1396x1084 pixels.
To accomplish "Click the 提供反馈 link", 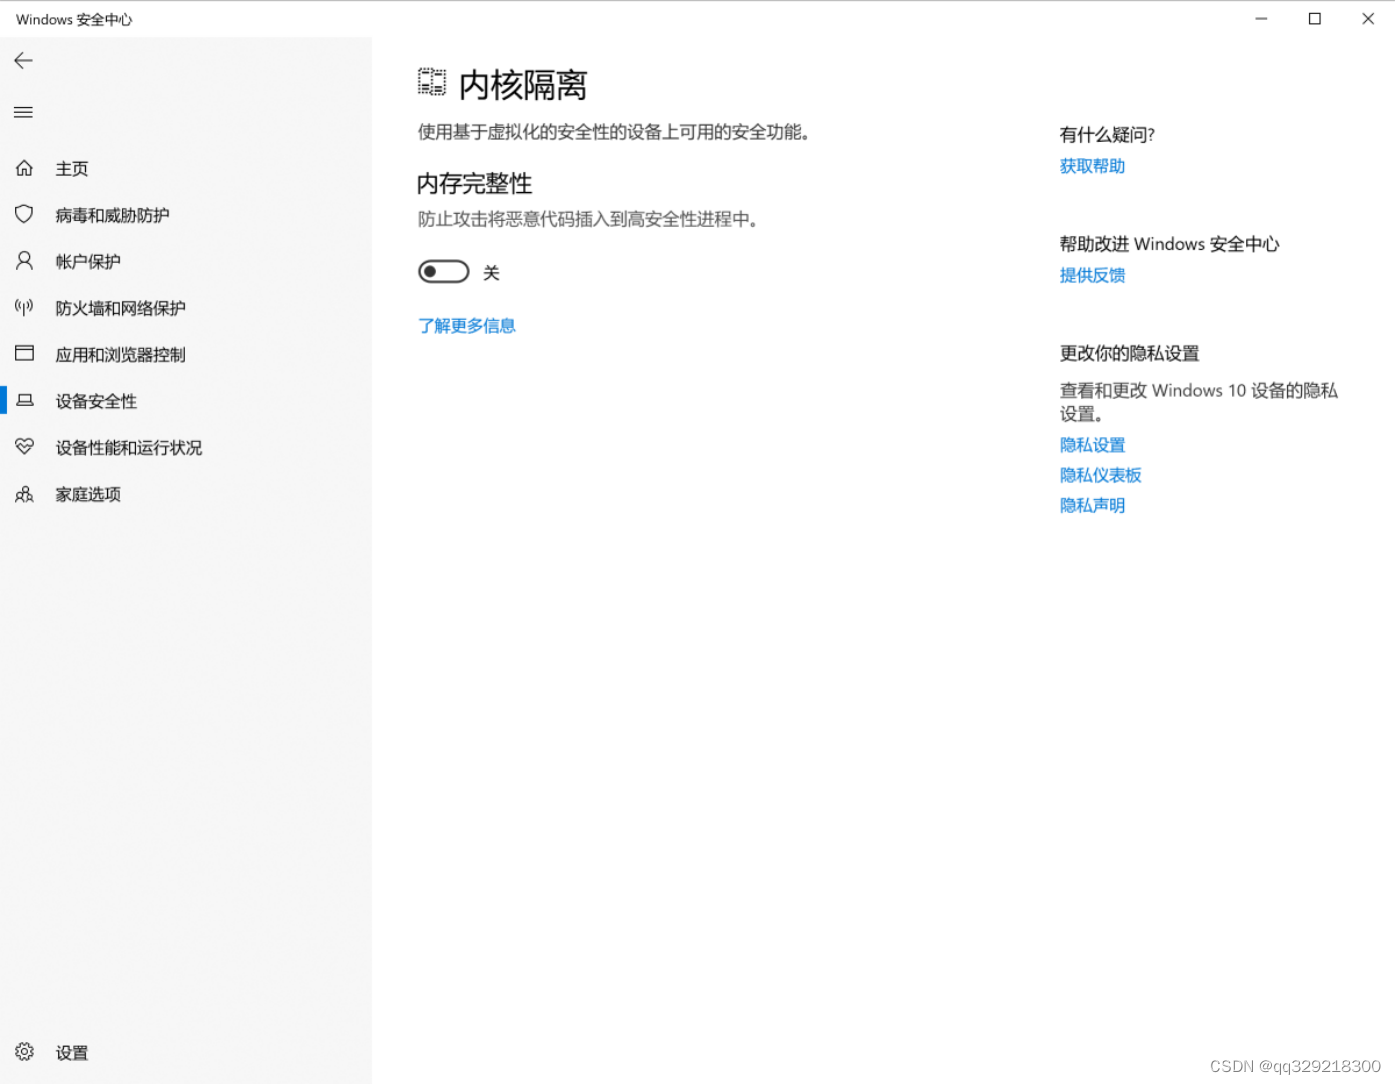I will pyautogui.click(x=1092, y=275).
